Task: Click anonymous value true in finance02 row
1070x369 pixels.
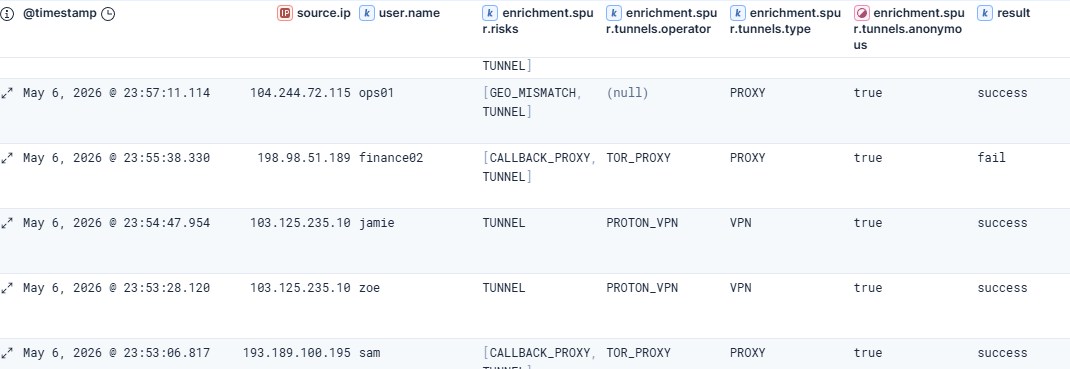Action: pos(868,158)
